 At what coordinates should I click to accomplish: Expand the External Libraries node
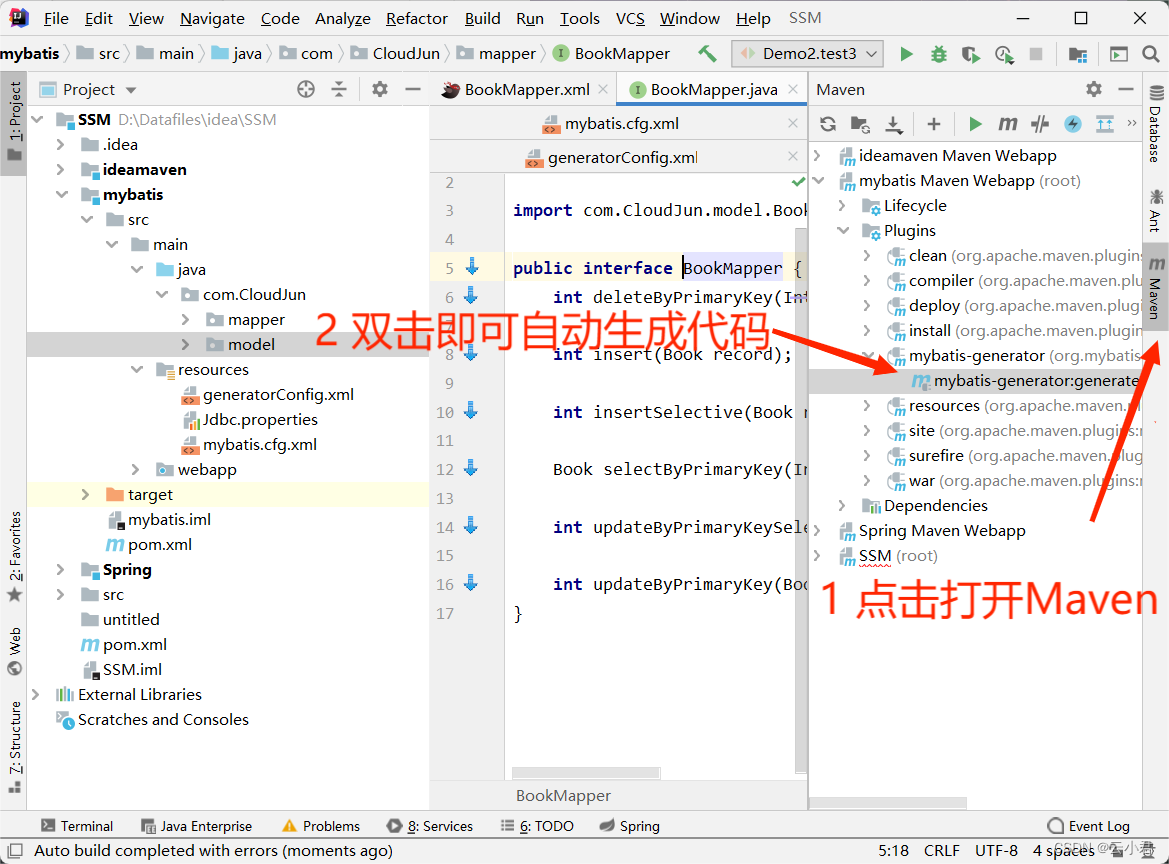pos(36,695)
